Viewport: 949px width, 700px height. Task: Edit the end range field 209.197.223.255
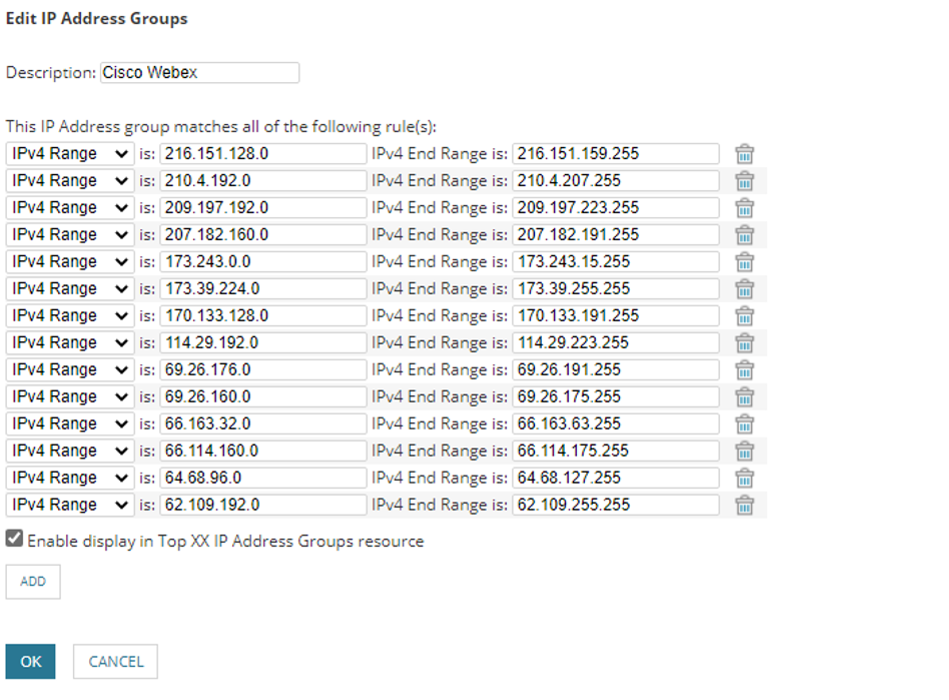click(x=616, y=208)
